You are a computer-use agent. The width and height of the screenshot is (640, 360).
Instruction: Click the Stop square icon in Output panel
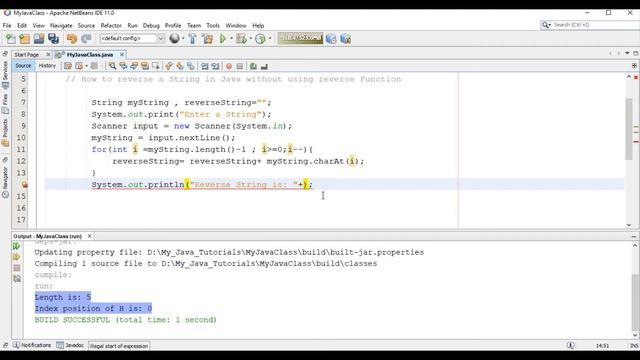(x=17, y=268)
